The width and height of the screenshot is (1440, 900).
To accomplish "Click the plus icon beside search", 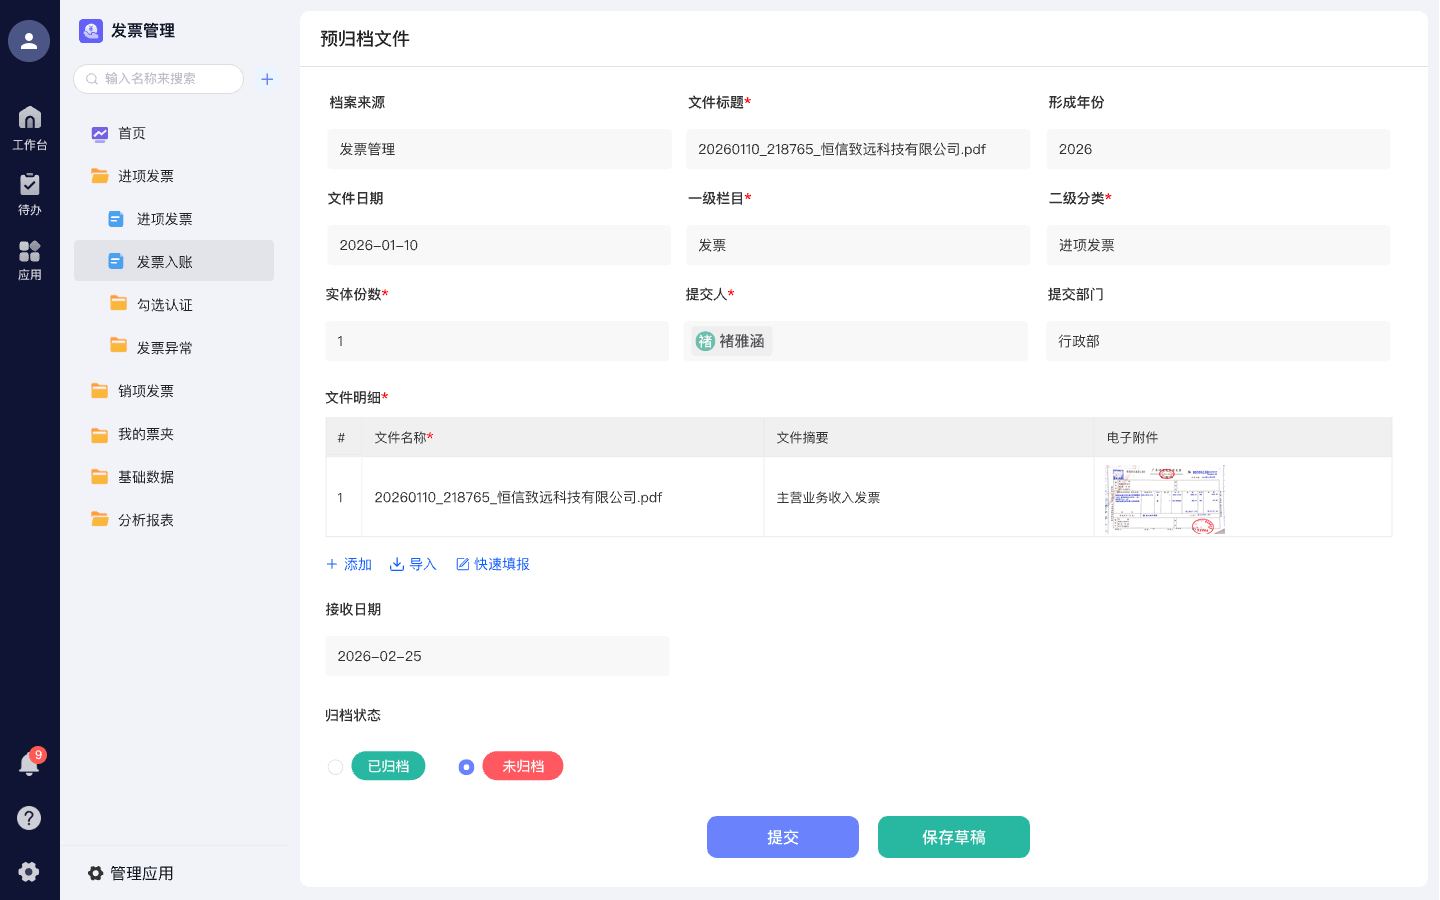I will pos(267,79).
